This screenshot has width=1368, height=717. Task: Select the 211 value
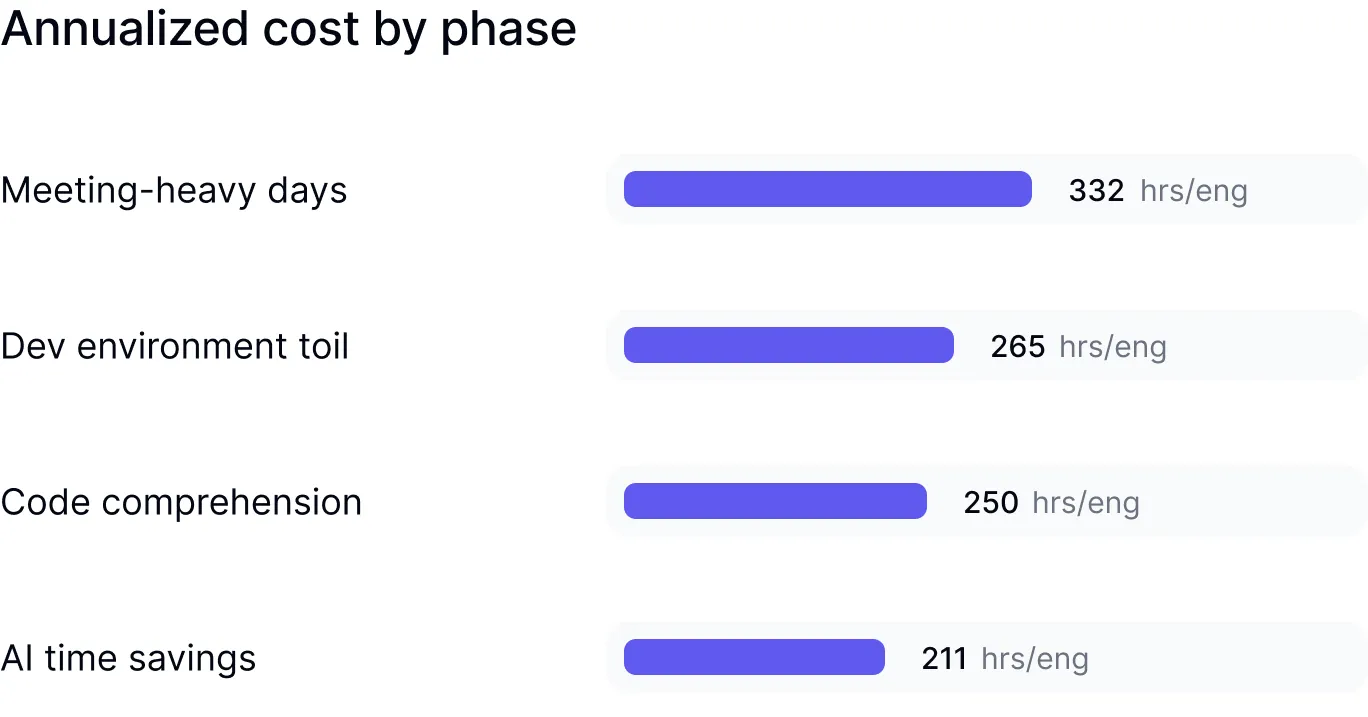pos(944,658)
